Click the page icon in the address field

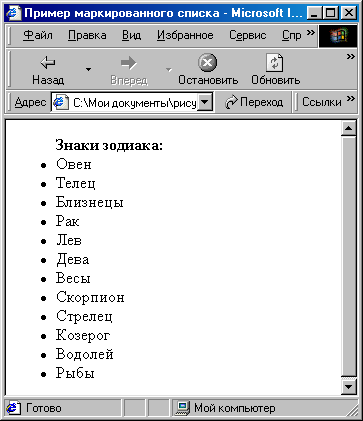pos(61,102)
